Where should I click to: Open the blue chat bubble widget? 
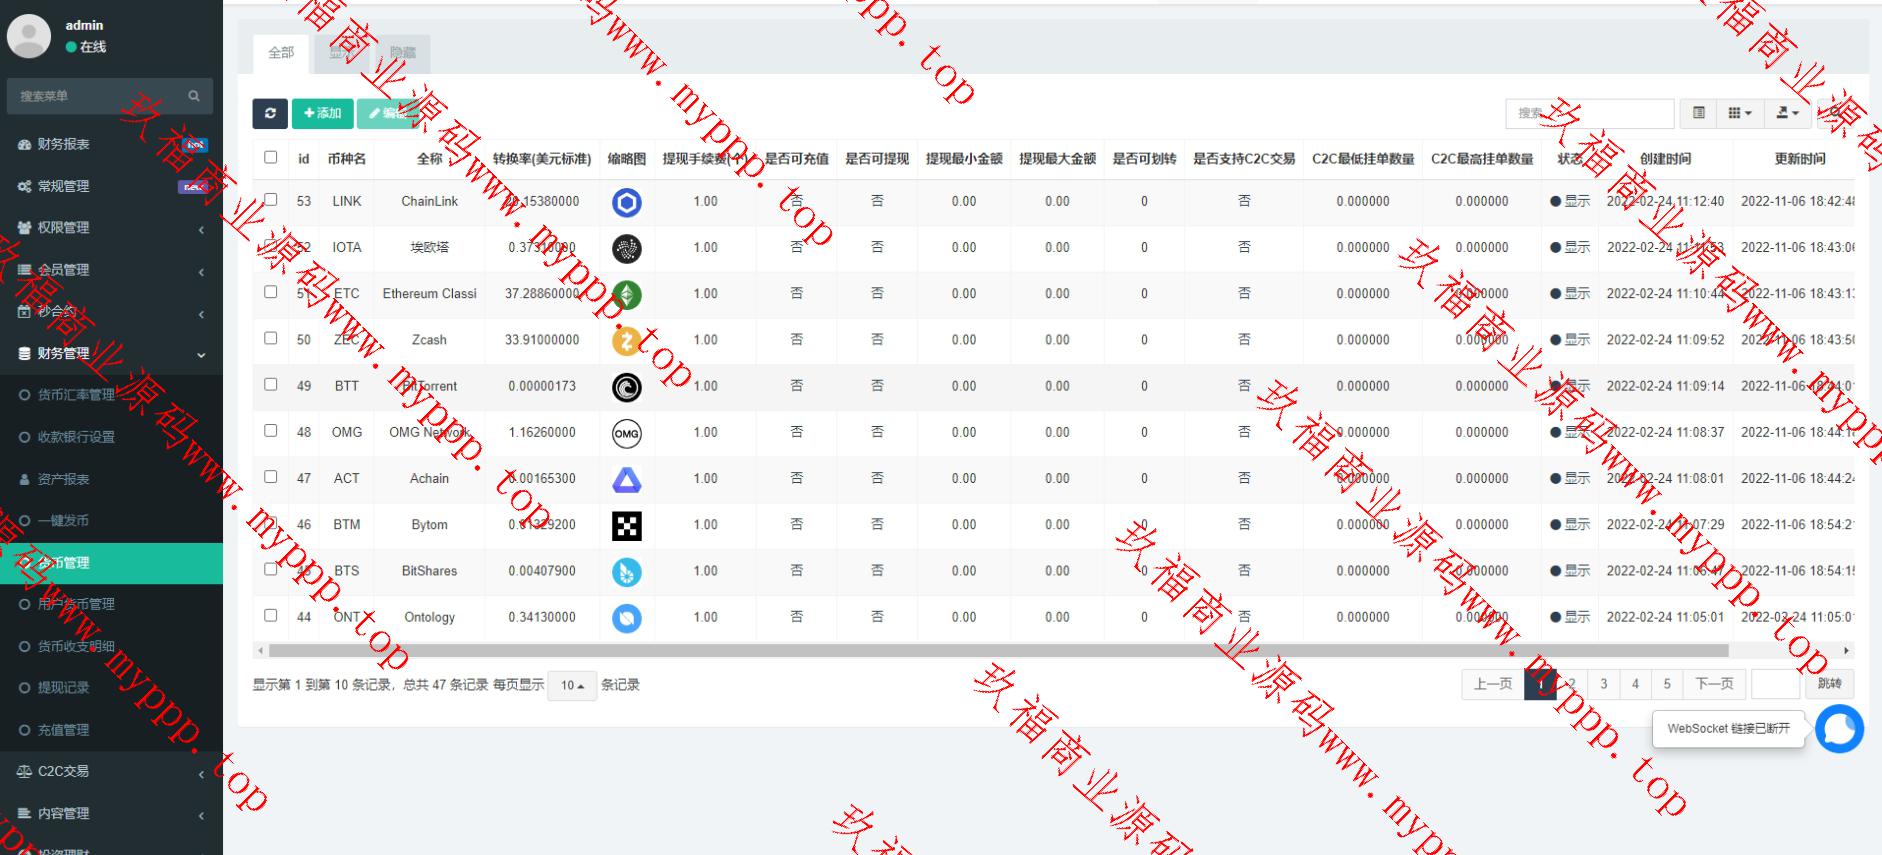coord(1839,729)
